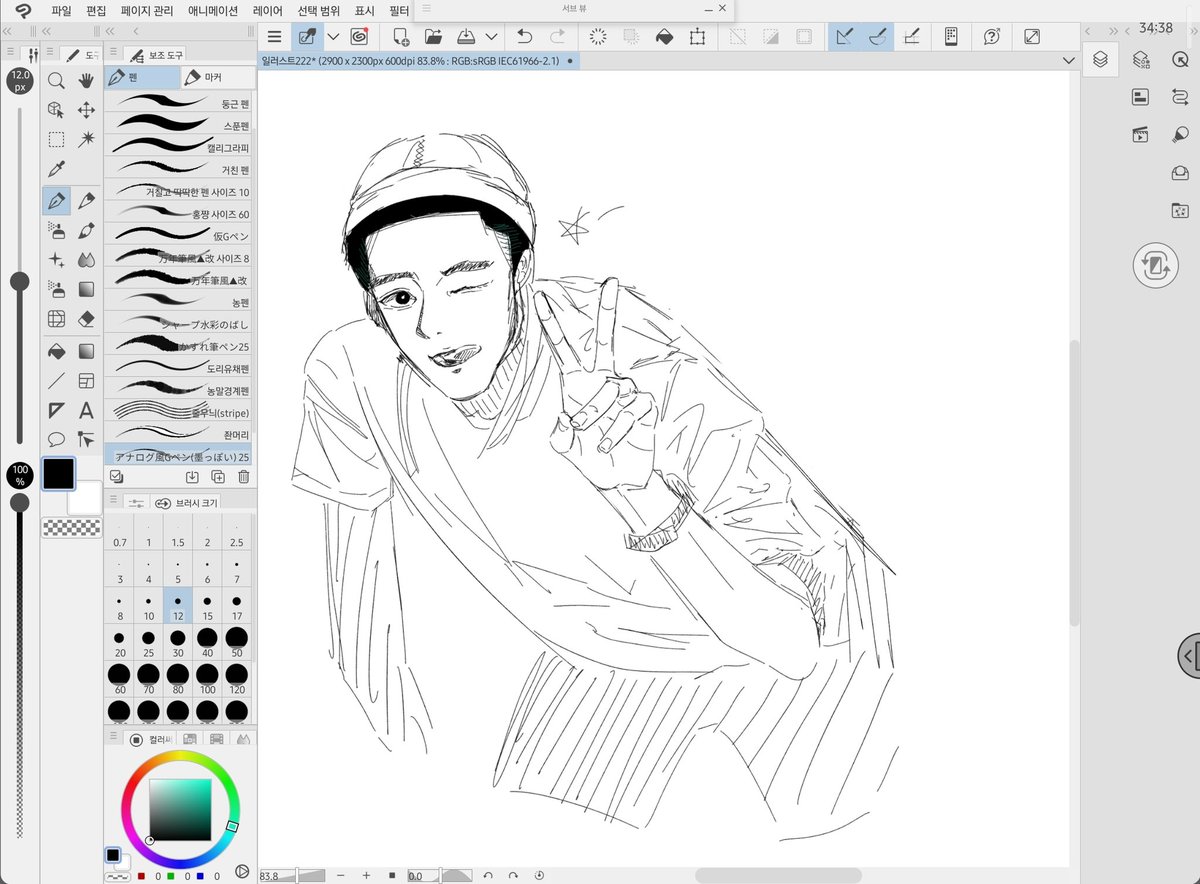
Task: Open the Layer panel icon on right
Action: [1100, 59]
